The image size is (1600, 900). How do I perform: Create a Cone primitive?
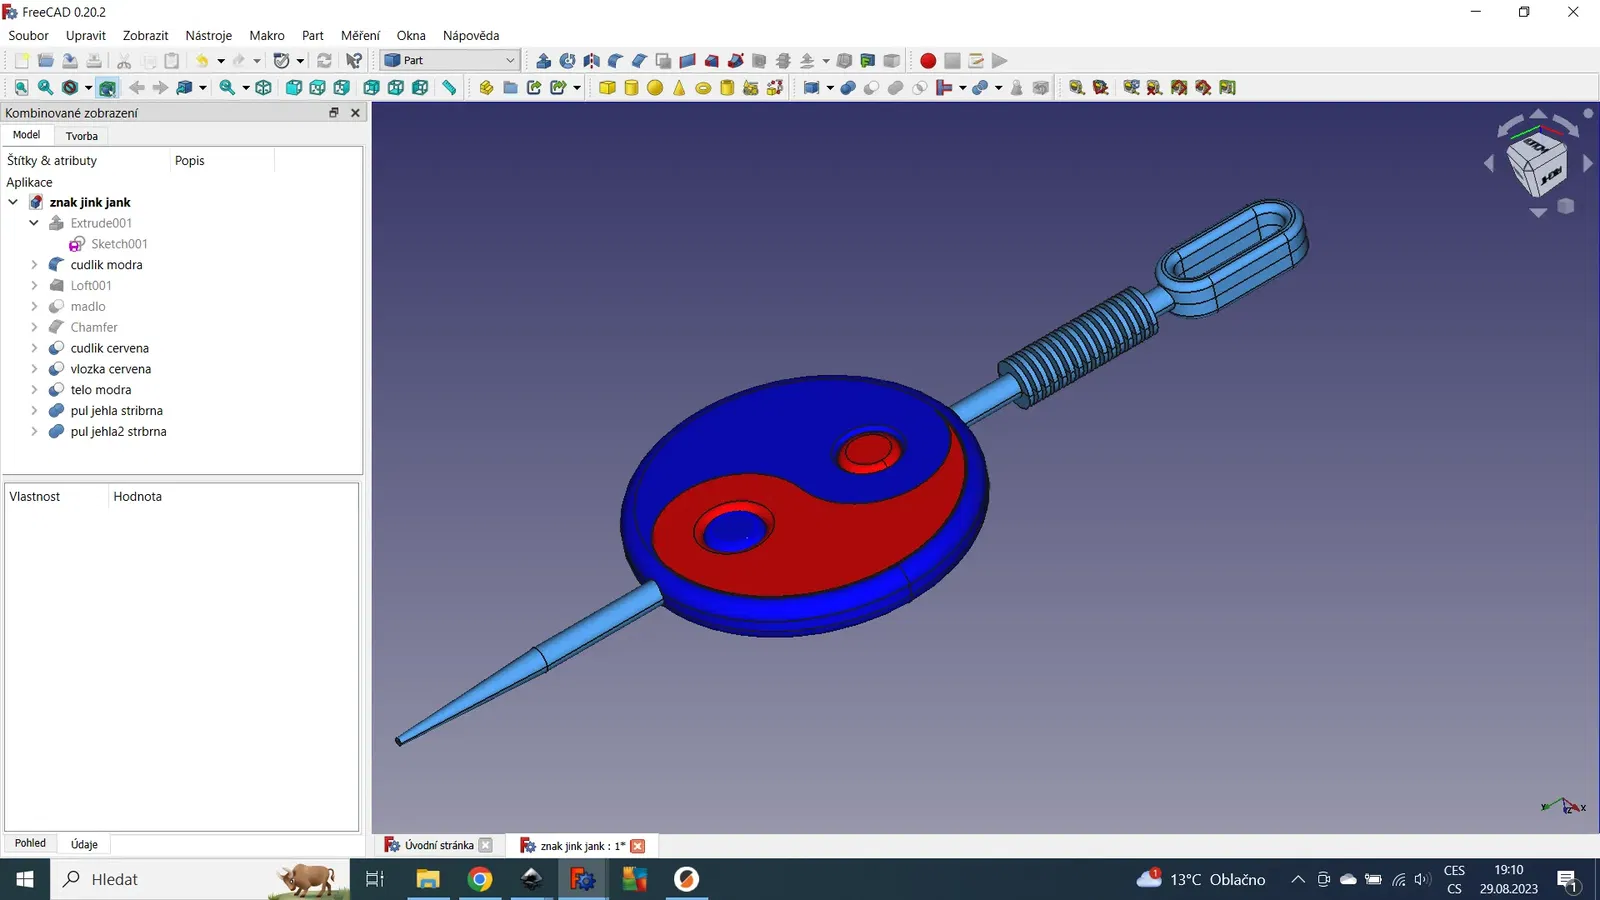679,88
